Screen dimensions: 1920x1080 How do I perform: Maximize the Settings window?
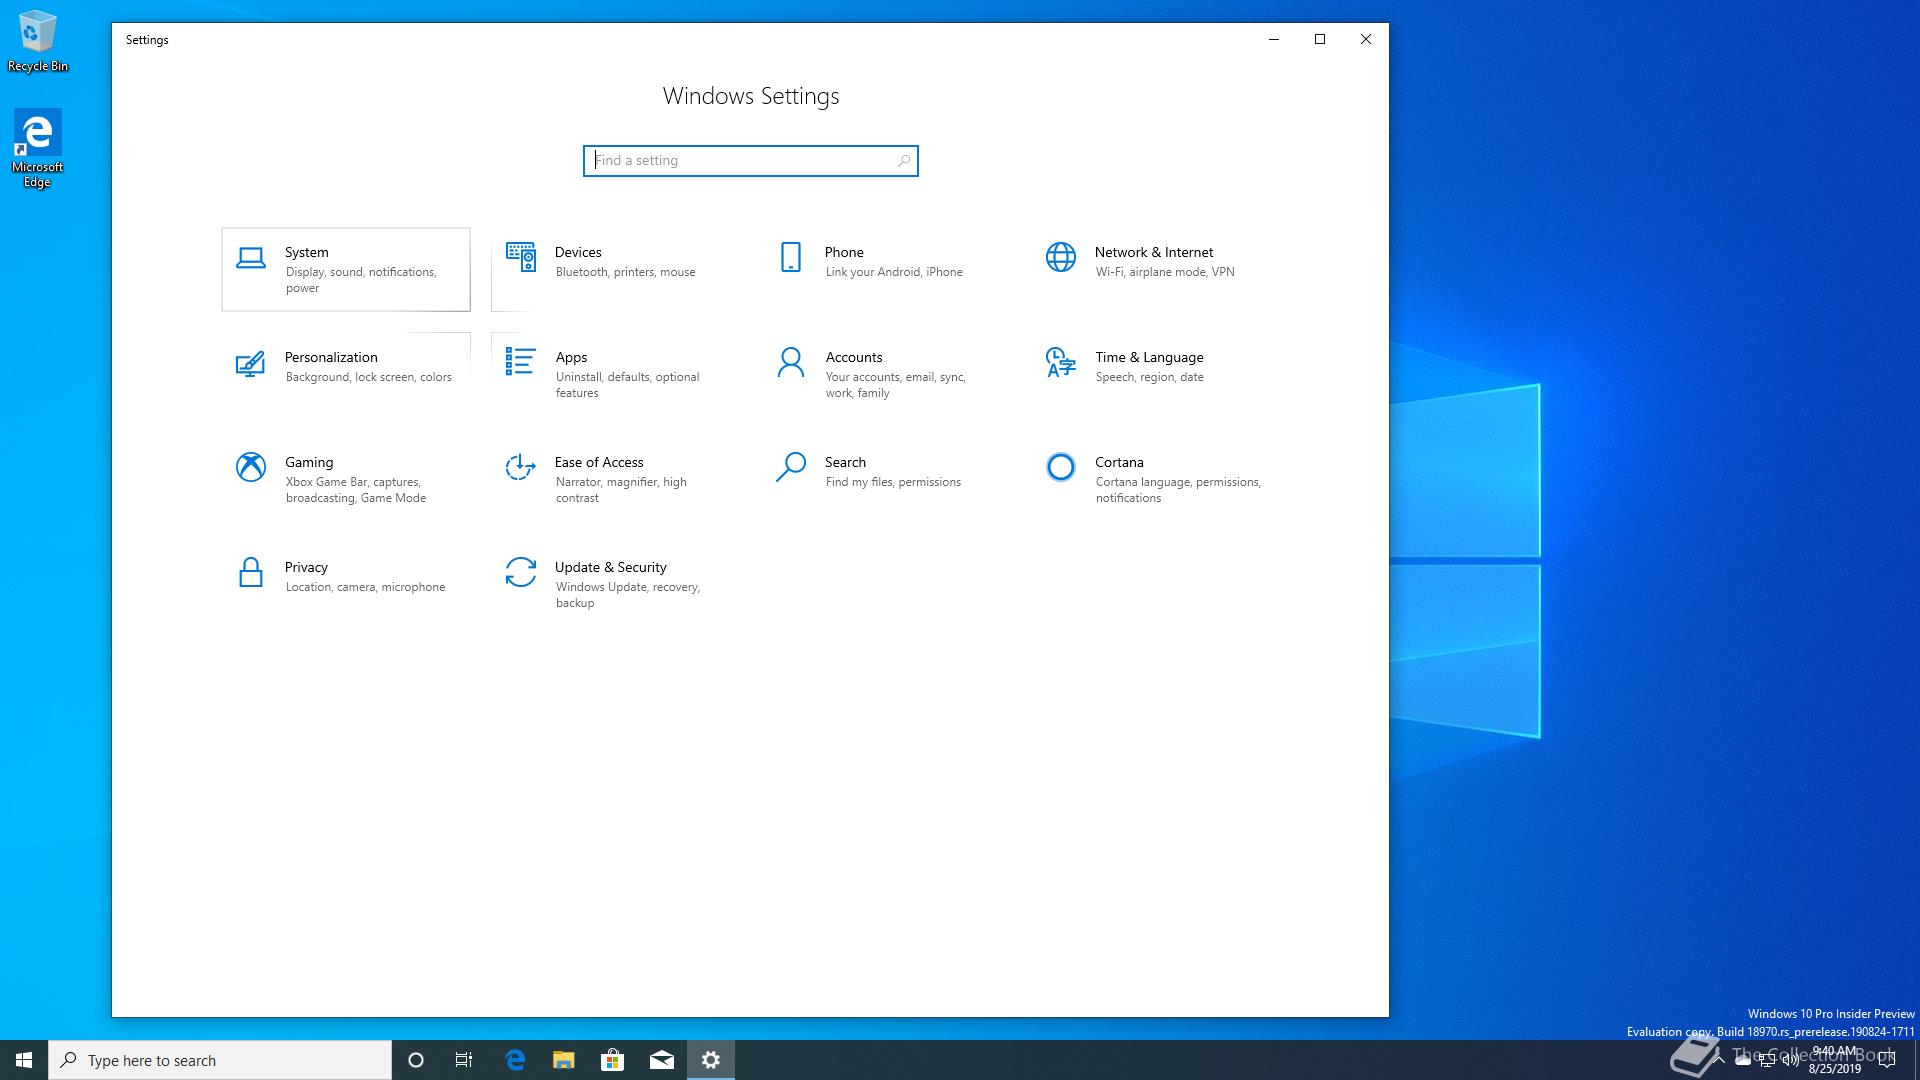(x=1320, y=39)
